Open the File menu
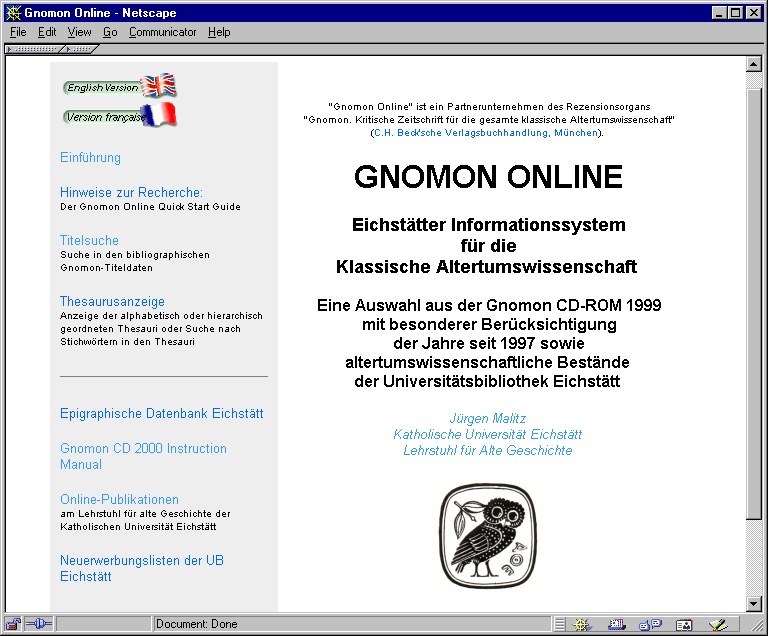This screenshot has height=636, width=768. (18, 32)
